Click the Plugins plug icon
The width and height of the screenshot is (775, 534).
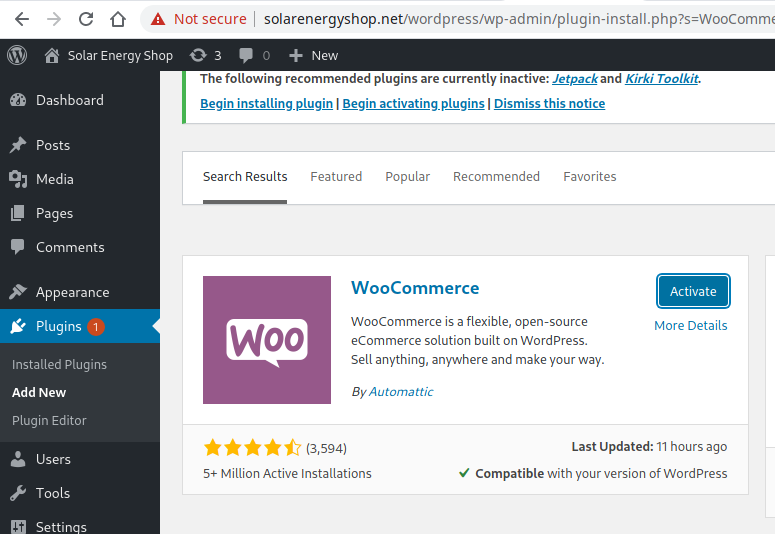pyautogui.click(x=18, y=326)
